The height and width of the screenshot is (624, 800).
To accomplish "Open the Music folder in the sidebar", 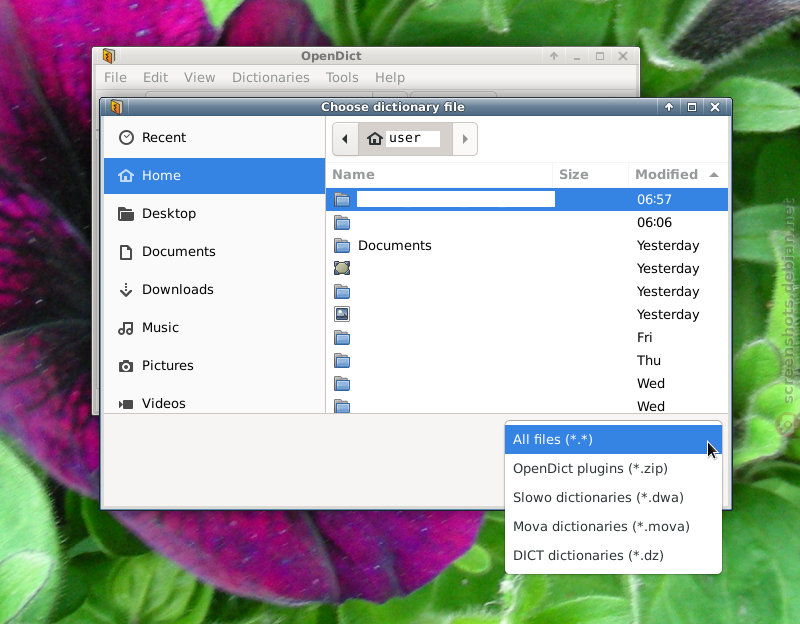I will click(214, 328).
